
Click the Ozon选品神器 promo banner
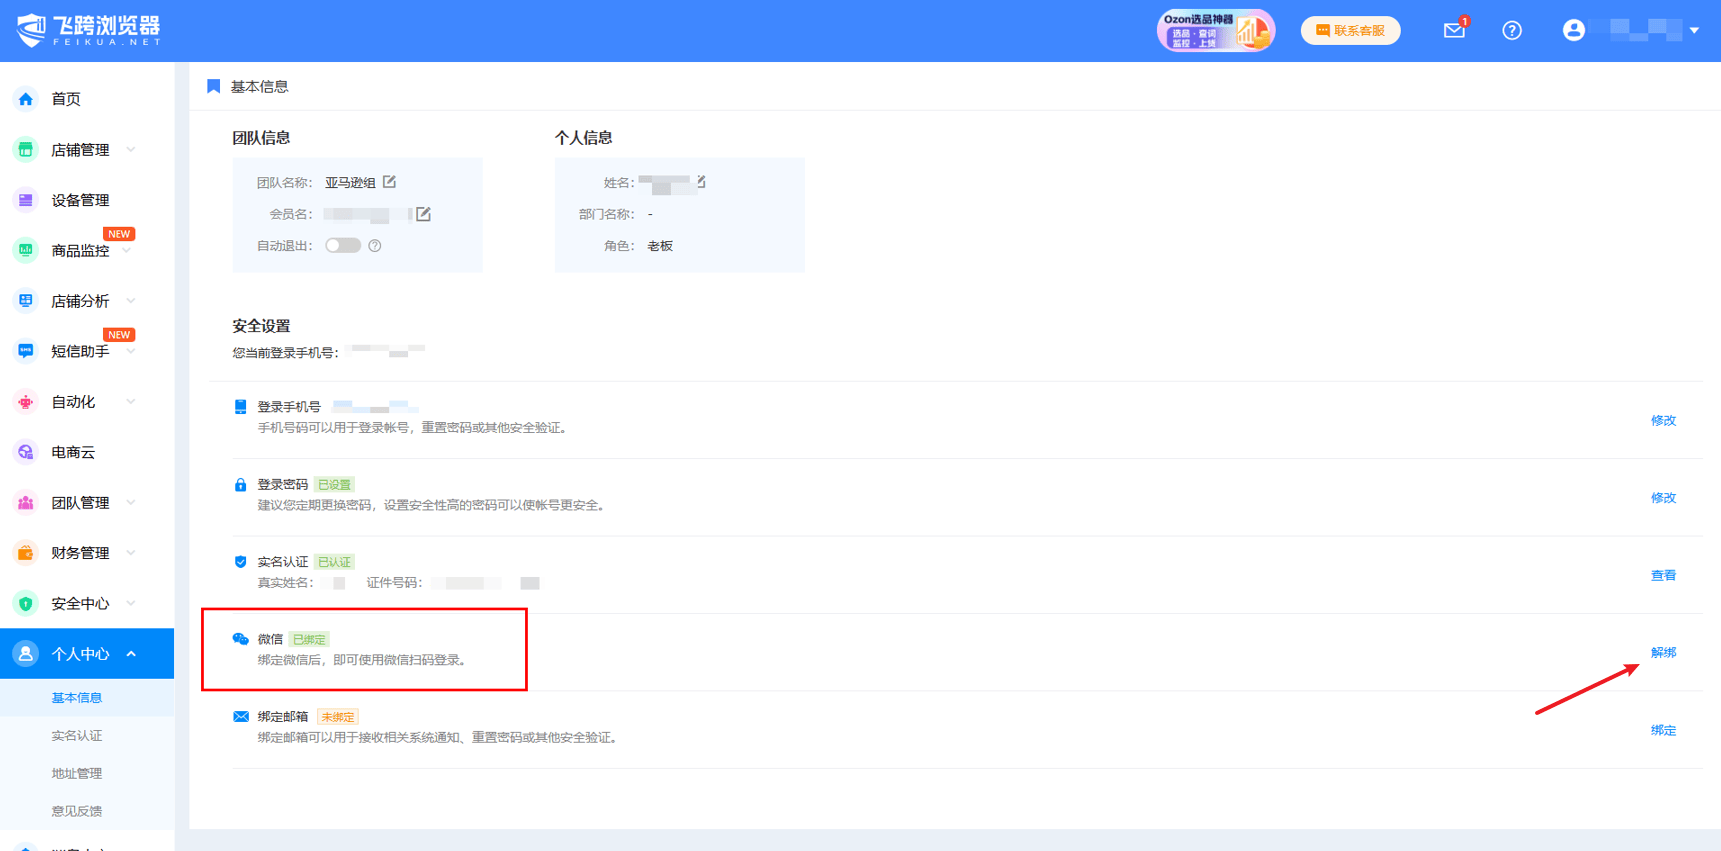[1215, 30]
